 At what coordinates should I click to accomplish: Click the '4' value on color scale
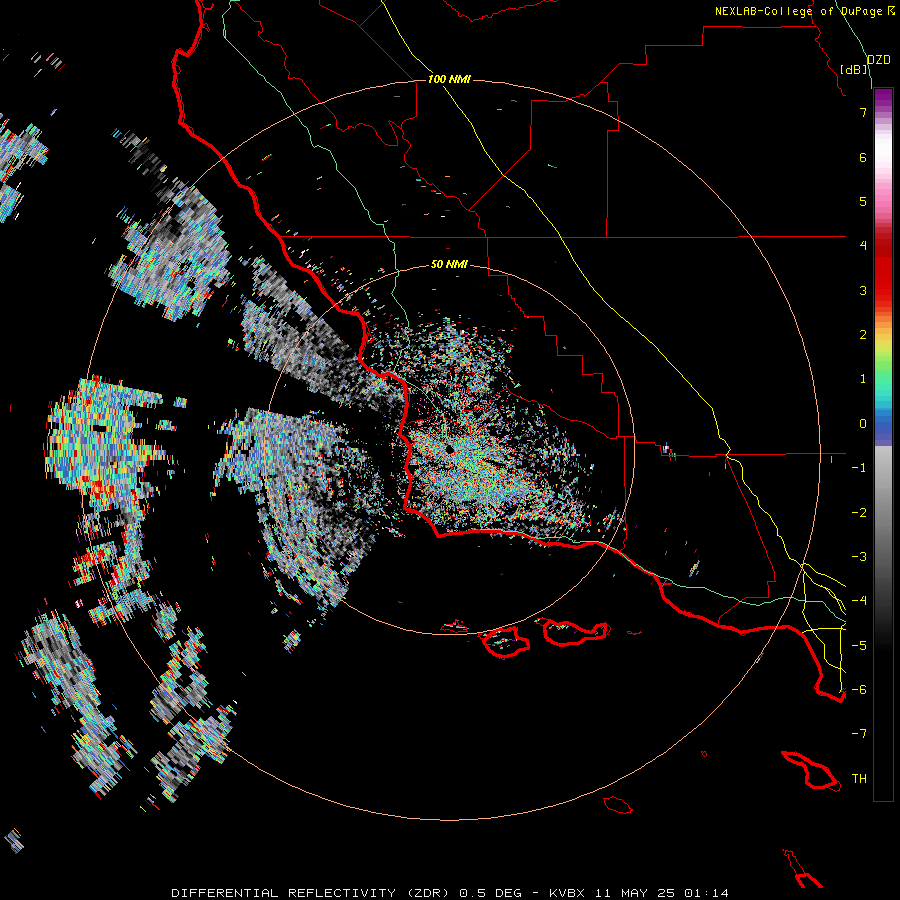tap(863, 246)
